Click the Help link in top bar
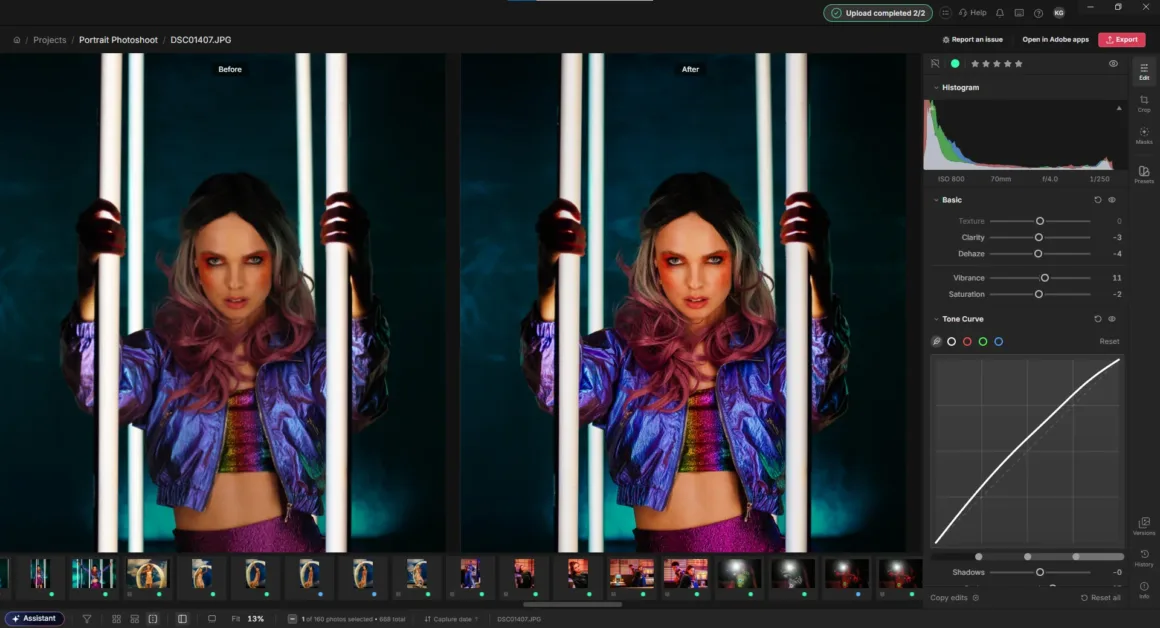The height and width of the screenshot is (628, 1160). 973,13
